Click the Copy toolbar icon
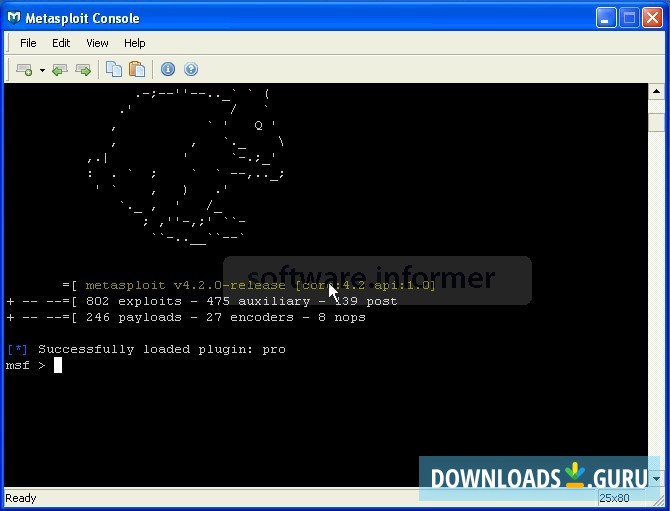Image resolution: width=670 pixels, height=511 pixels. tap(114, 69)
